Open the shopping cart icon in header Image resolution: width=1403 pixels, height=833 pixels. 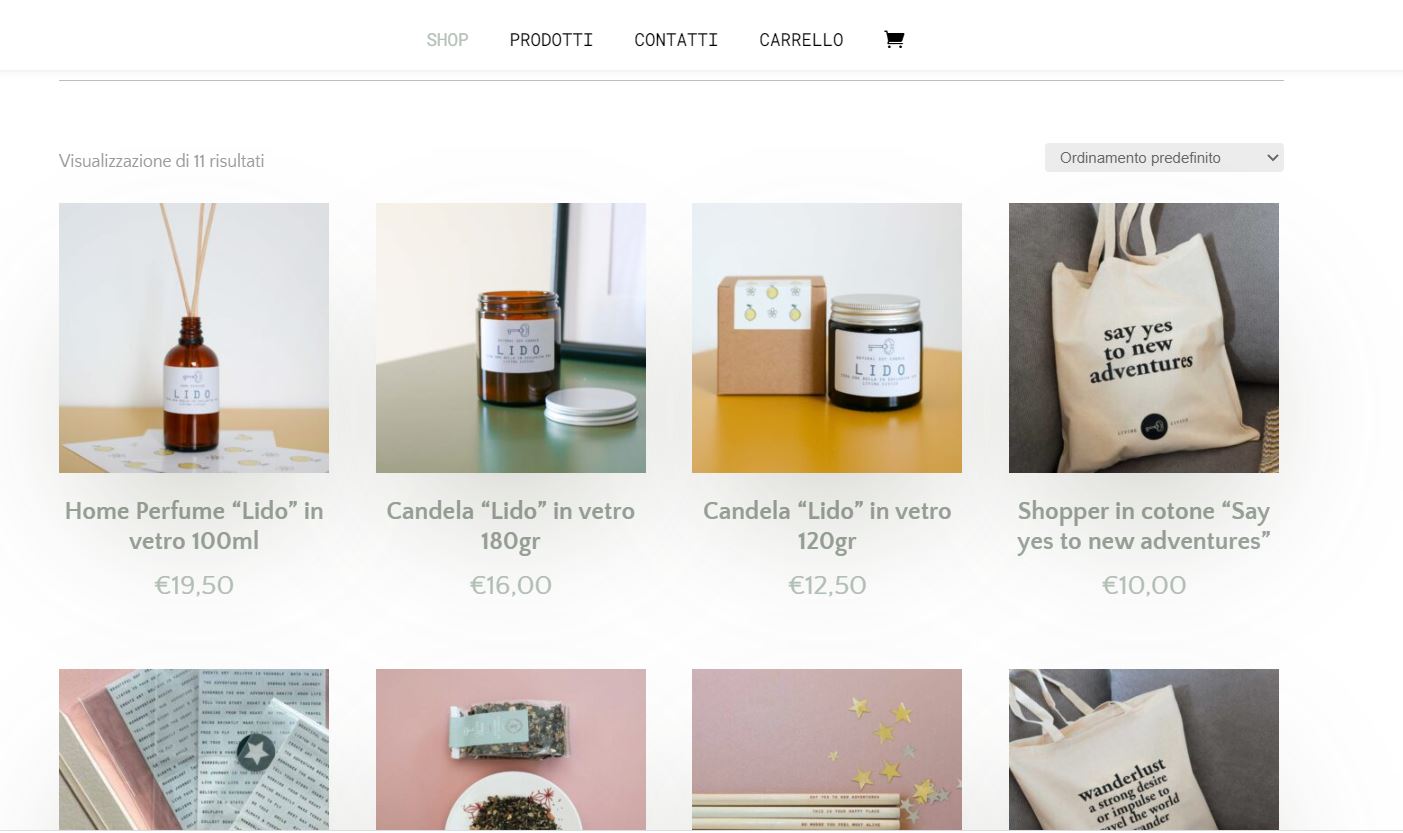(894, 40)
